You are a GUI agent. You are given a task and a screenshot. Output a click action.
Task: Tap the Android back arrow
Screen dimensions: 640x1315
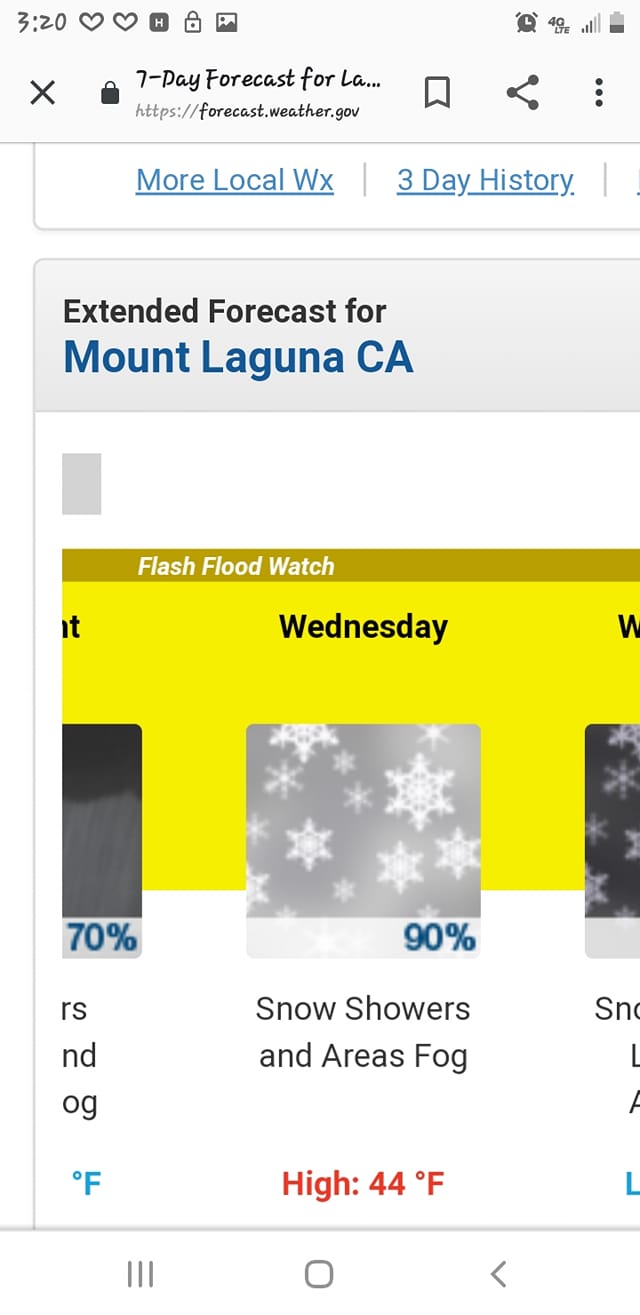tap(499, 1274)
